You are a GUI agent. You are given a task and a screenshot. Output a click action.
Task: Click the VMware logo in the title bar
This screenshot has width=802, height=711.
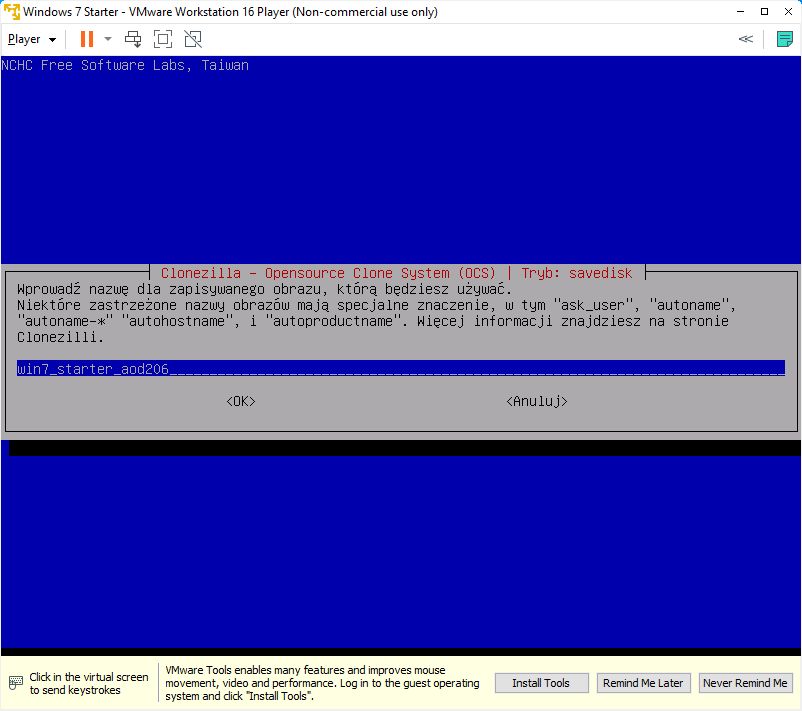pos(11,12)
